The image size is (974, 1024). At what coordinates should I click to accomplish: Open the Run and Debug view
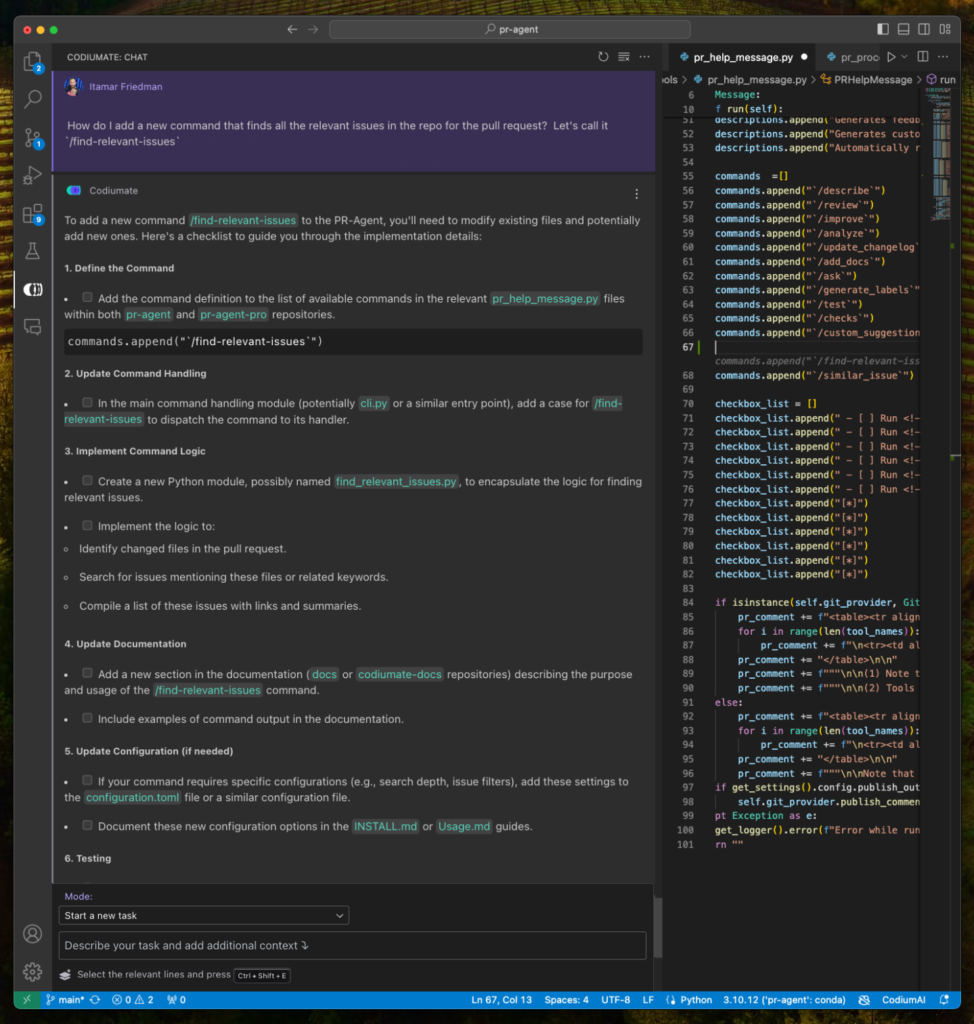tap(32, 176)
